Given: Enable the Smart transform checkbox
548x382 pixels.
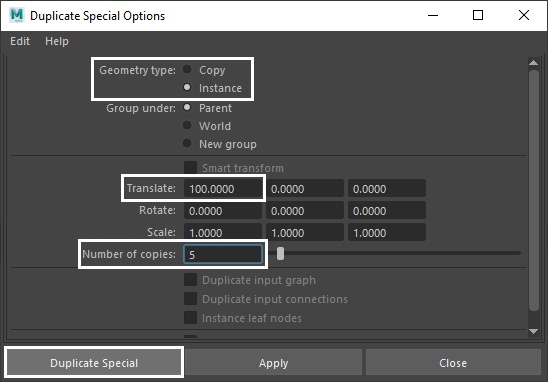Looking at the screenshot, I should click(x=190, y=167).
